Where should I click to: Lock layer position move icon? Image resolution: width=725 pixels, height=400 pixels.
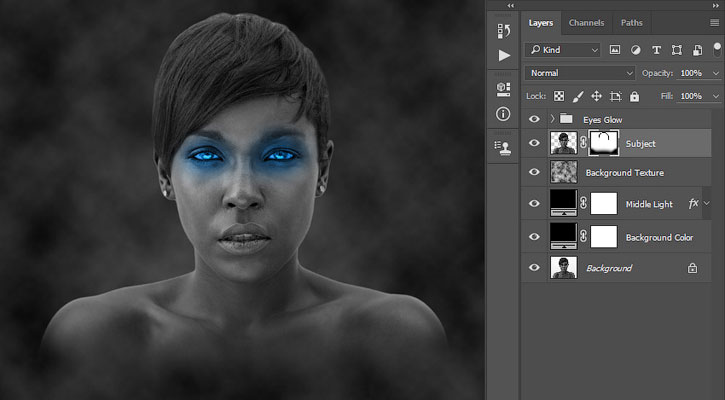click(x=596, y=96)
